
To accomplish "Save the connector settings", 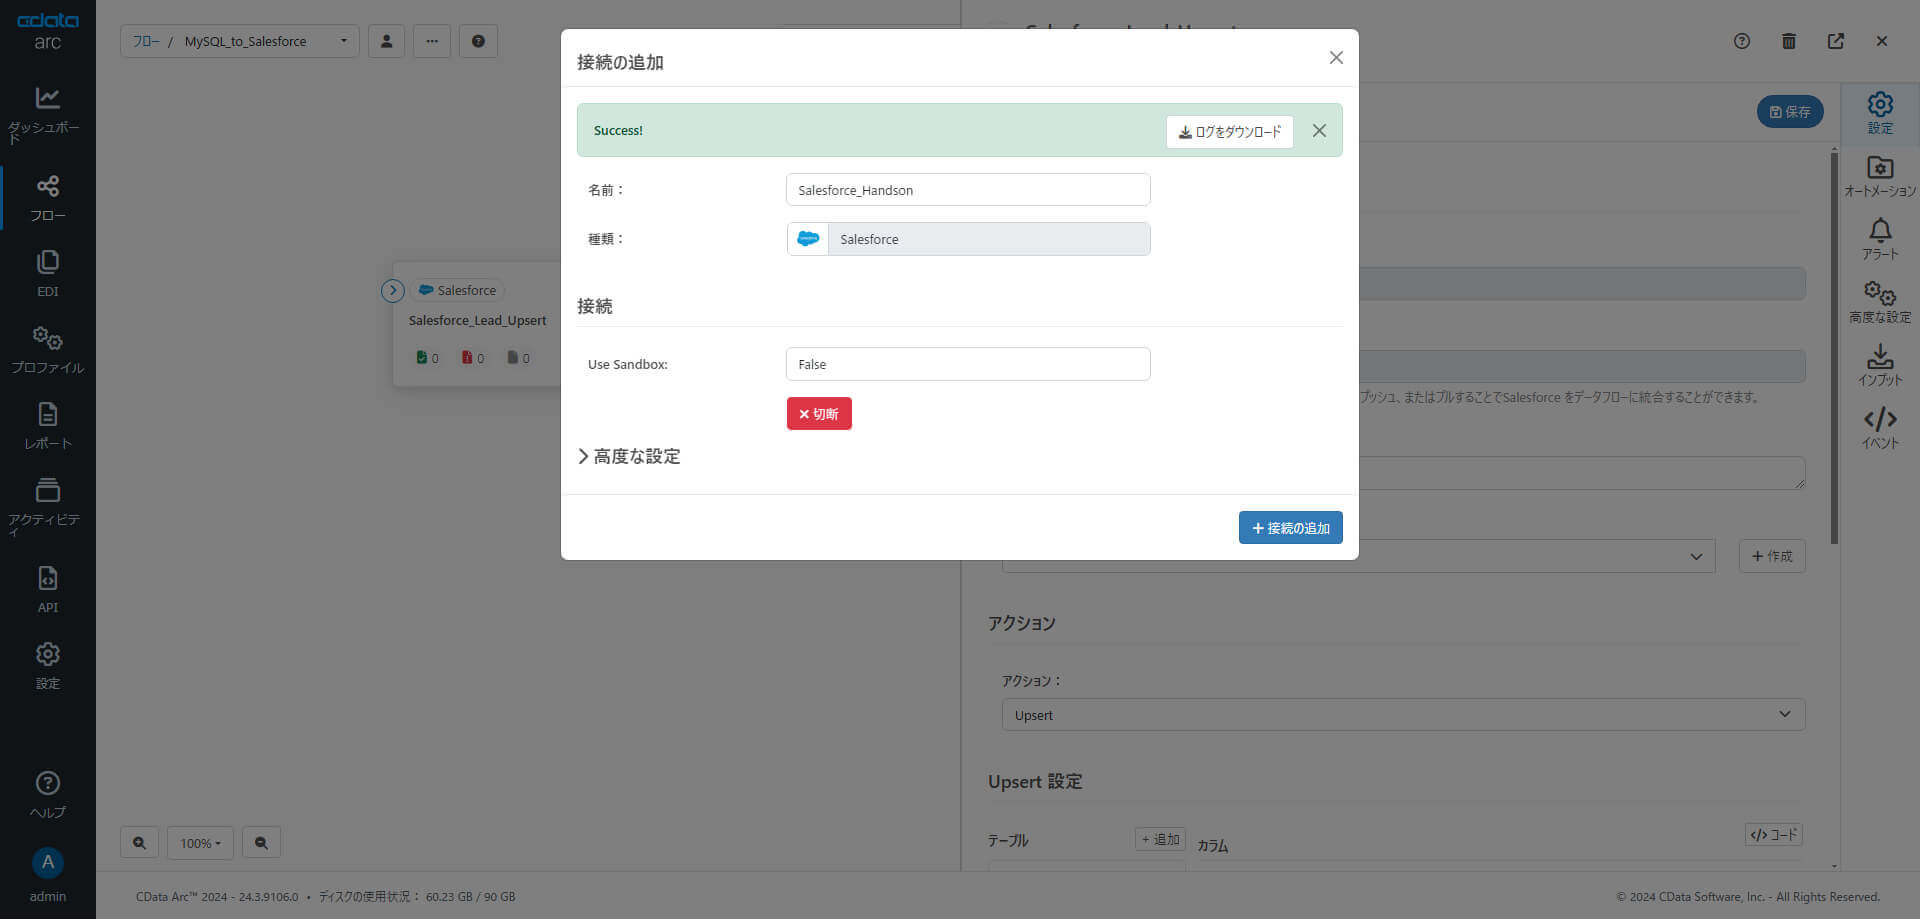I will 1790,111.
